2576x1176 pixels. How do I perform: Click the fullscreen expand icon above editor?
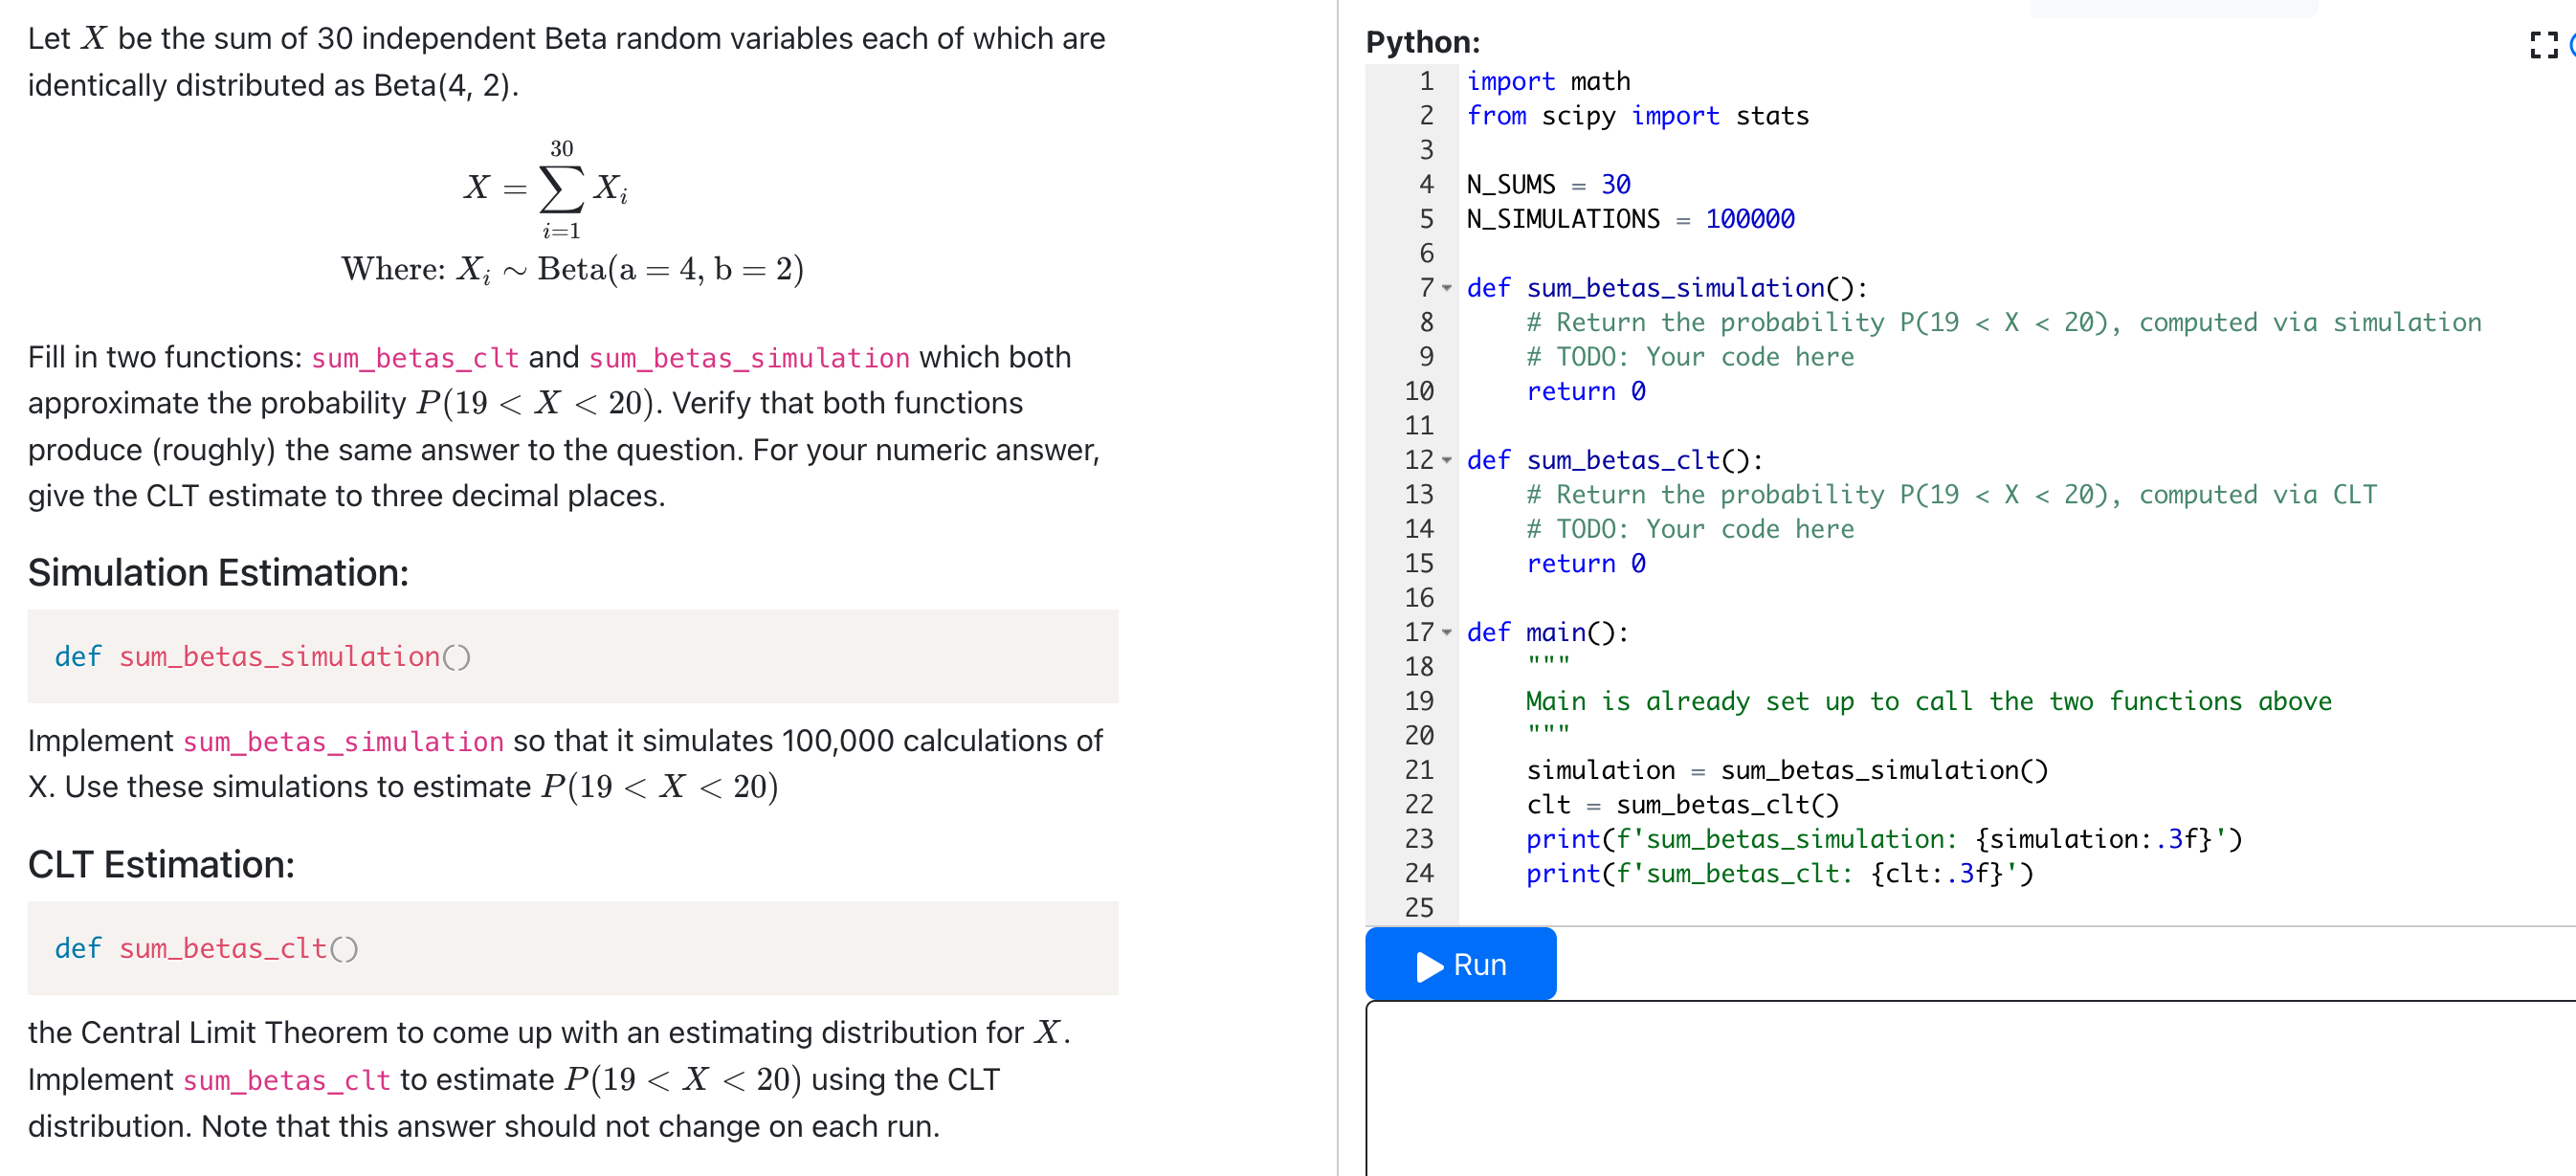(x=2543, y=45)
